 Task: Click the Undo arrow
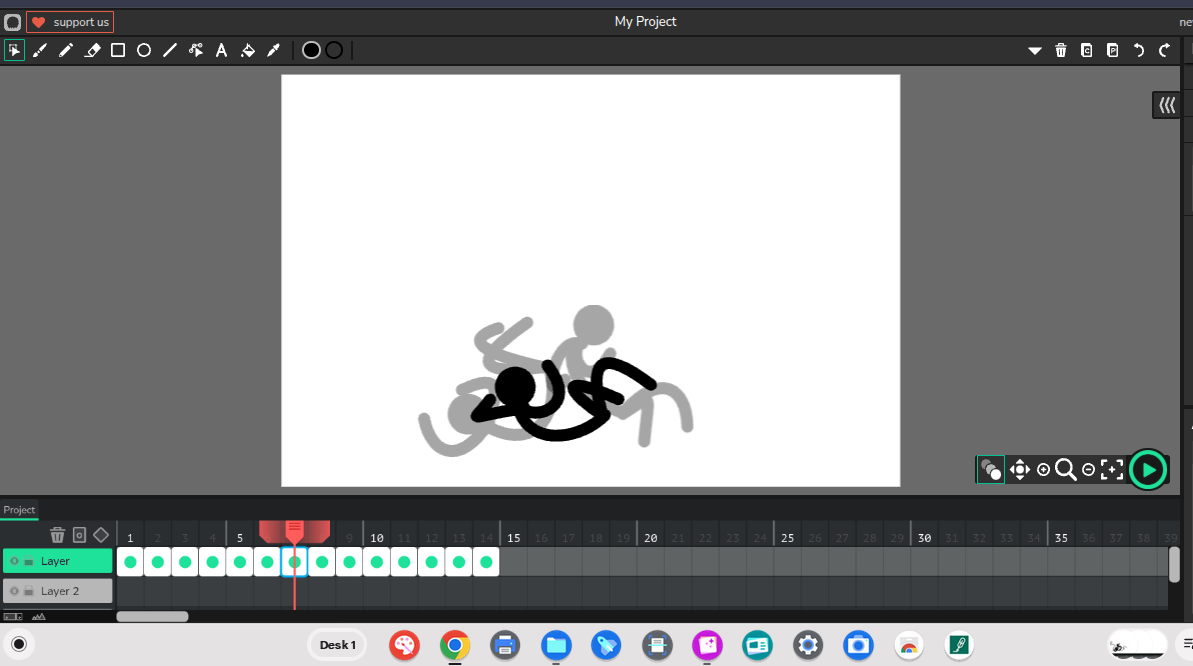(1138, 50)
